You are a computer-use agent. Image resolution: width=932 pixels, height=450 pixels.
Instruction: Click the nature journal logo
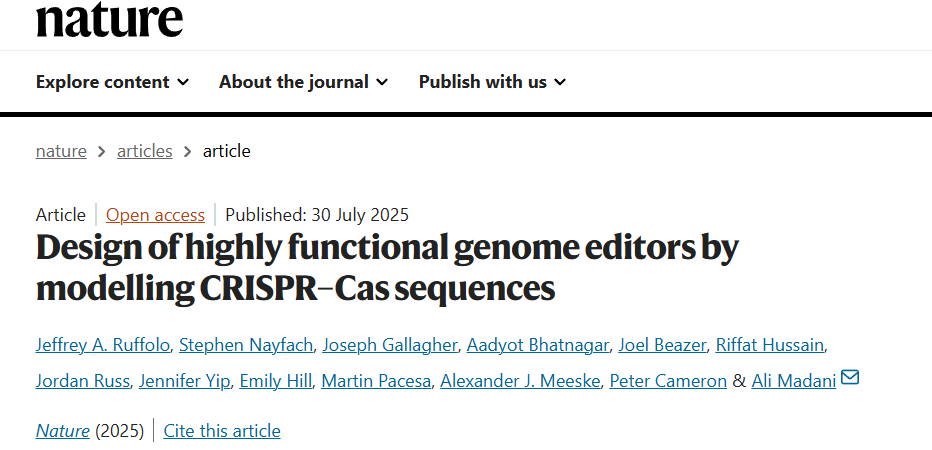(109, 21)
